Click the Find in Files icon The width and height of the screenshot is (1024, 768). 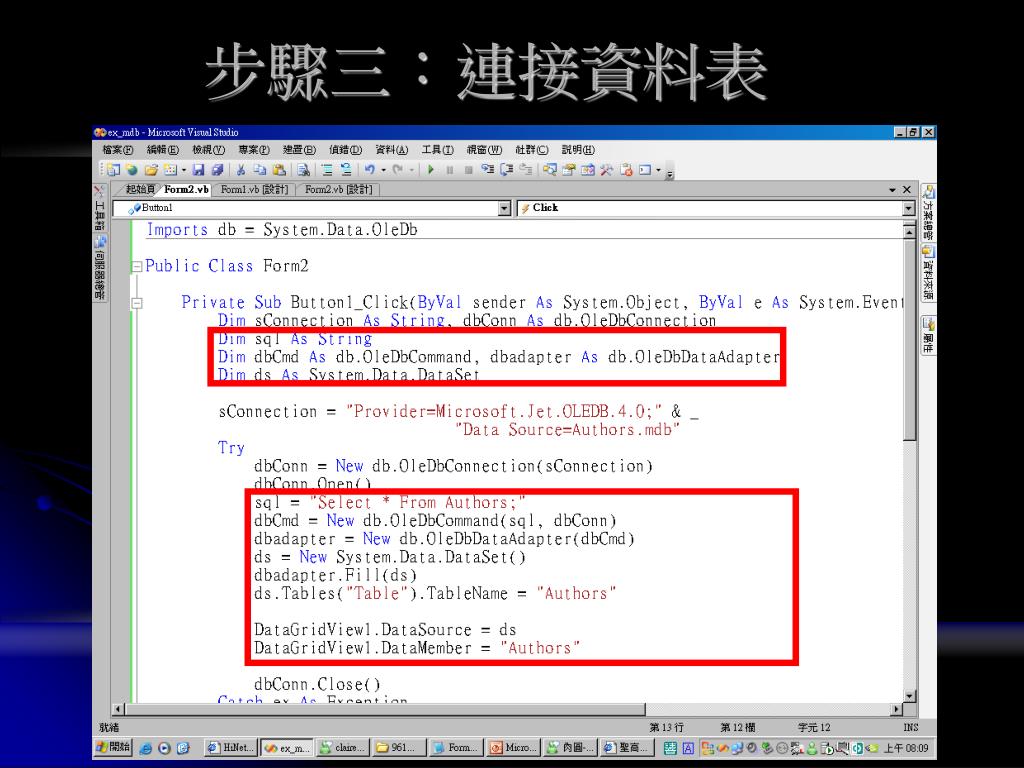[303, 170]
